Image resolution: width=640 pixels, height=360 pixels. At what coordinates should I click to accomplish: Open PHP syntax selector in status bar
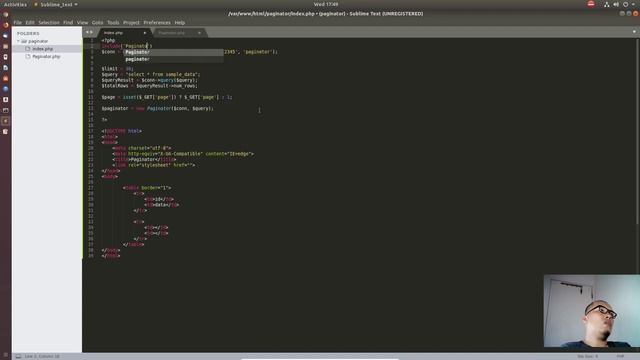pyautogui.click(x=620, y=356)
